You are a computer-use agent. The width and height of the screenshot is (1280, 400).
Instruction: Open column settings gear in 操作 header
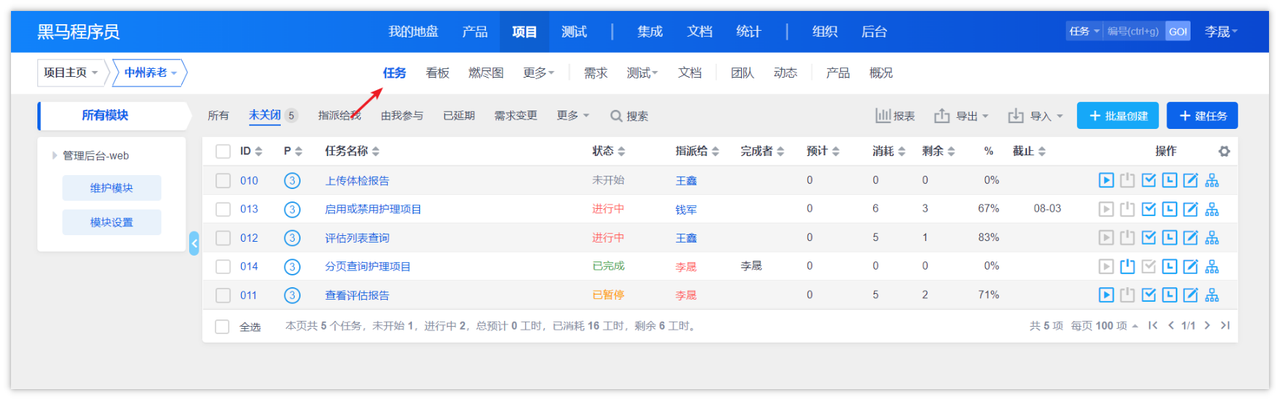[x=1224, y=152]
